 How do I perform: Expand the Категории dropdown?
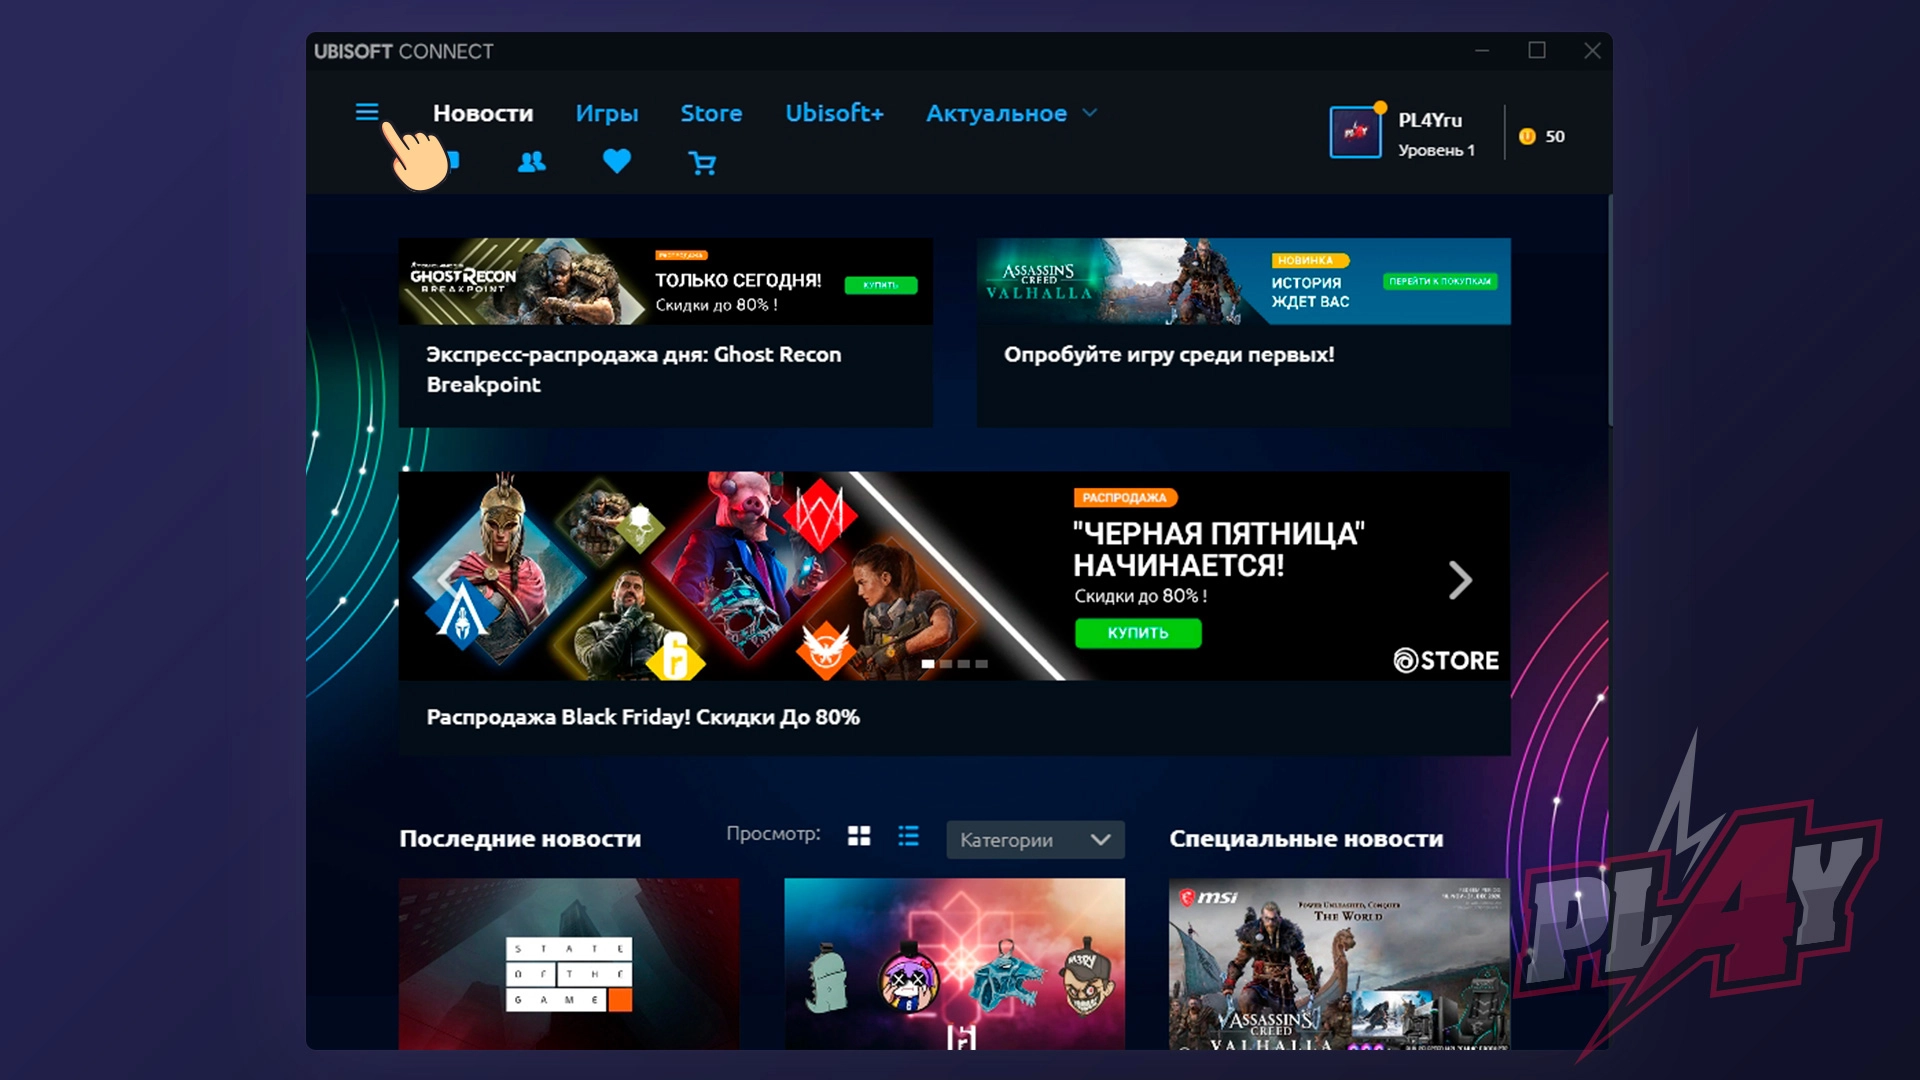1035,840
